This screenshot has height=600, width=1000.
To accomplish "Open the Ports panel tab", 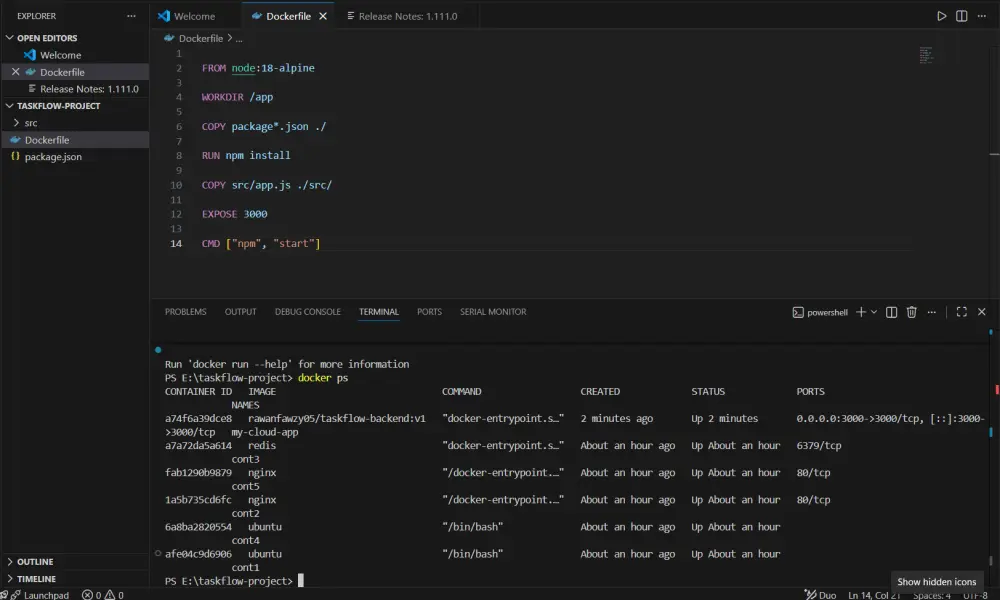I will coord(429,312).
